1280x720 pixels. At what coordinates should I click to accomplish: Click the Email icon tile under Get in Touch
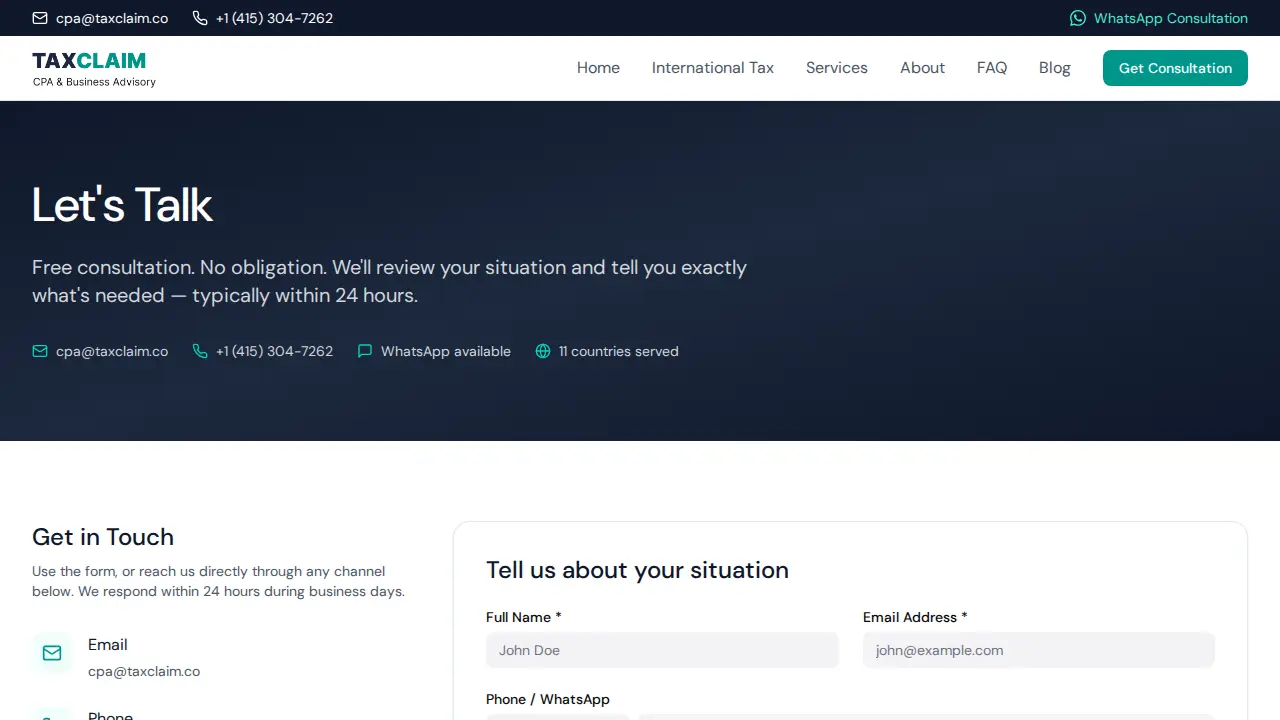click(x=52, y=653)
